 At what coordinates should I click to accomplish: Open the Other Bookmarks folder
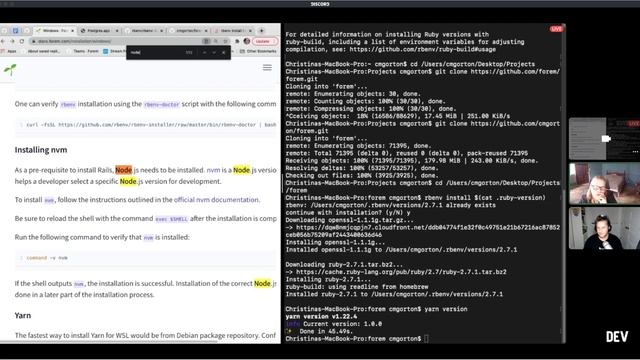[258, 51]
